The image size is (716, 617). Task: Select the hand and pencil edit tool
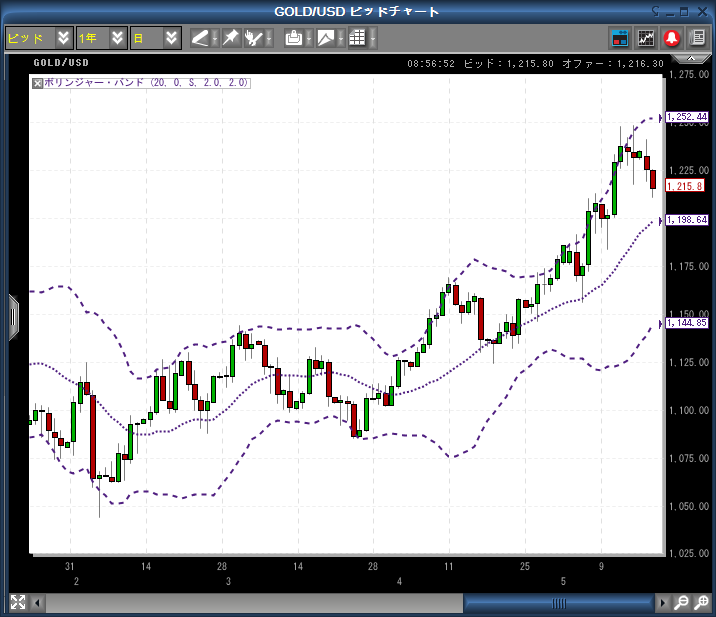255,38
